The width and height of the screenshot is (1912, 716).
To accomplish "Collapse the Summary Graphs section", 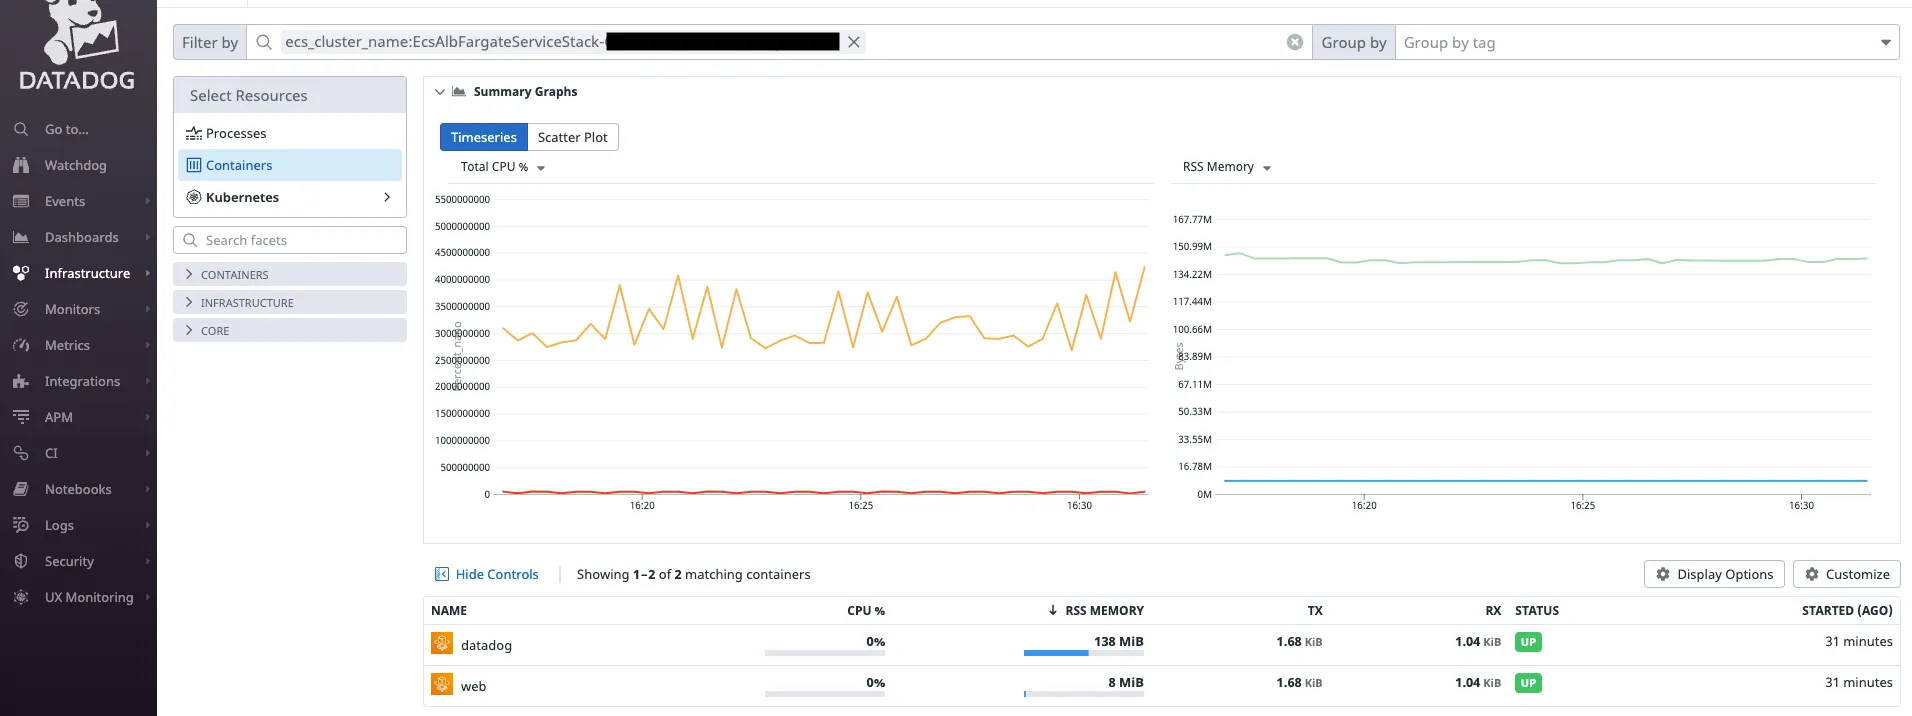I will (440, 92).
